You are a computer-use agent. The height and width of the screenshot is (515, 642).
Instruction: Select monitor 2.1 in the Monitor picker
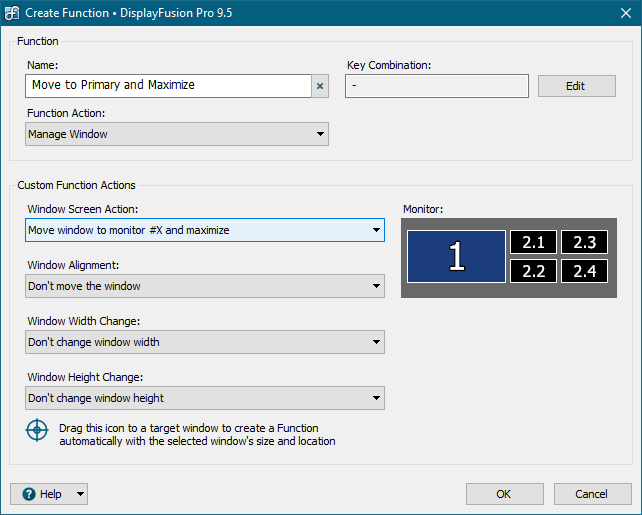click(533, 242)
